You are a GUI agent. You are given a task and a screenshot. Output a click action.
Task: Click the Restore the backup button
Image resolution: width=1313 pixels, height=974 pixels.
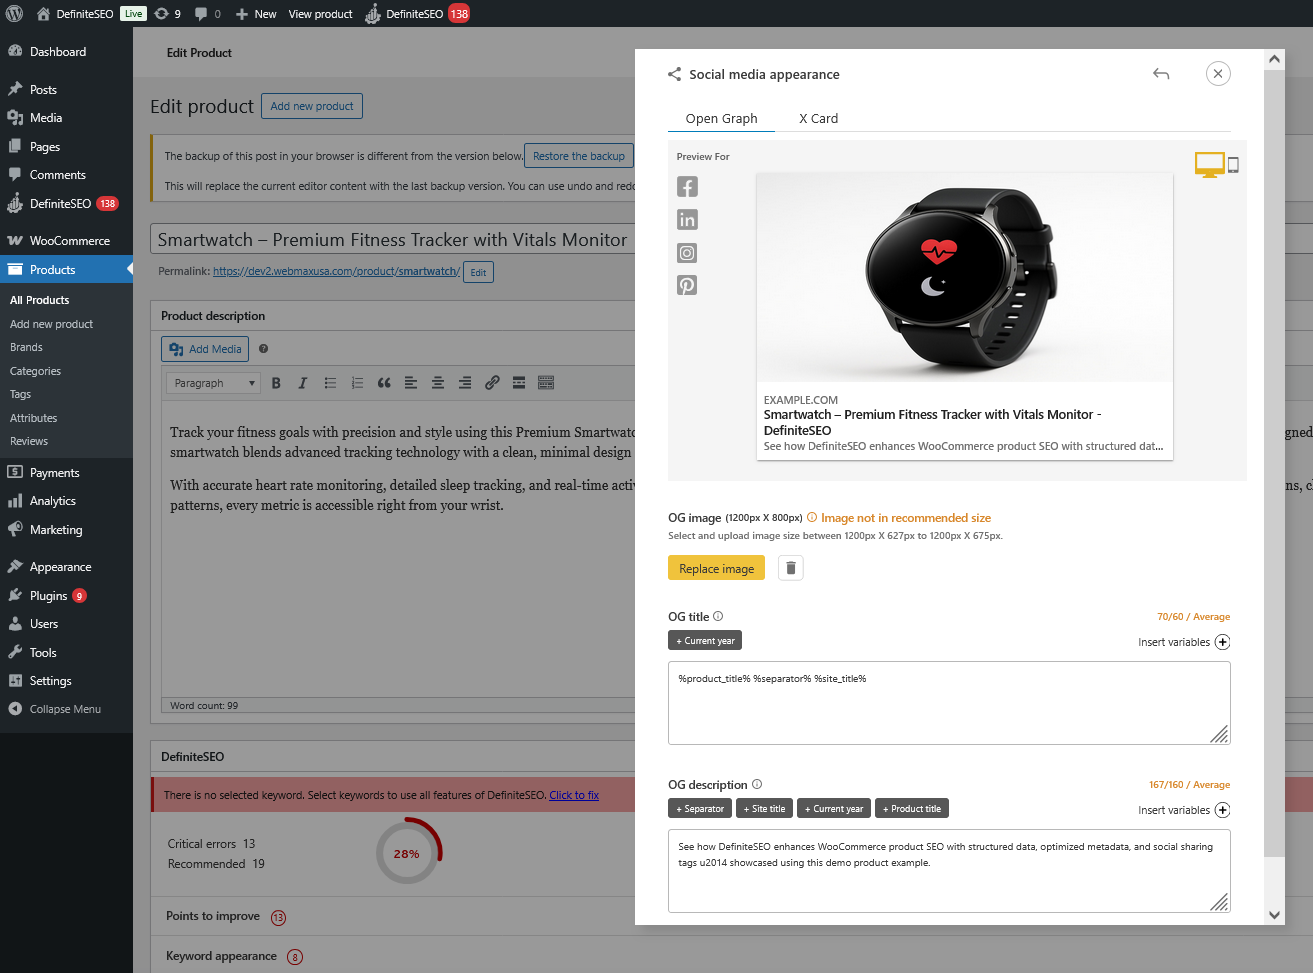coord(579,155)
